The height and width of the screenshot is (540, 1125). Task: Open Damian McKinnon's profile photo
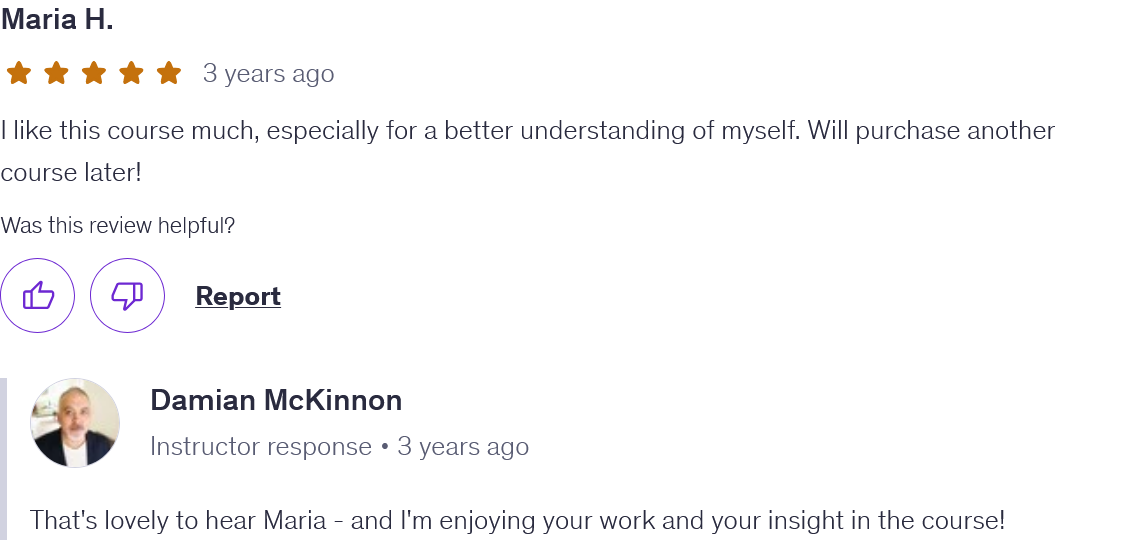point(75,423)
